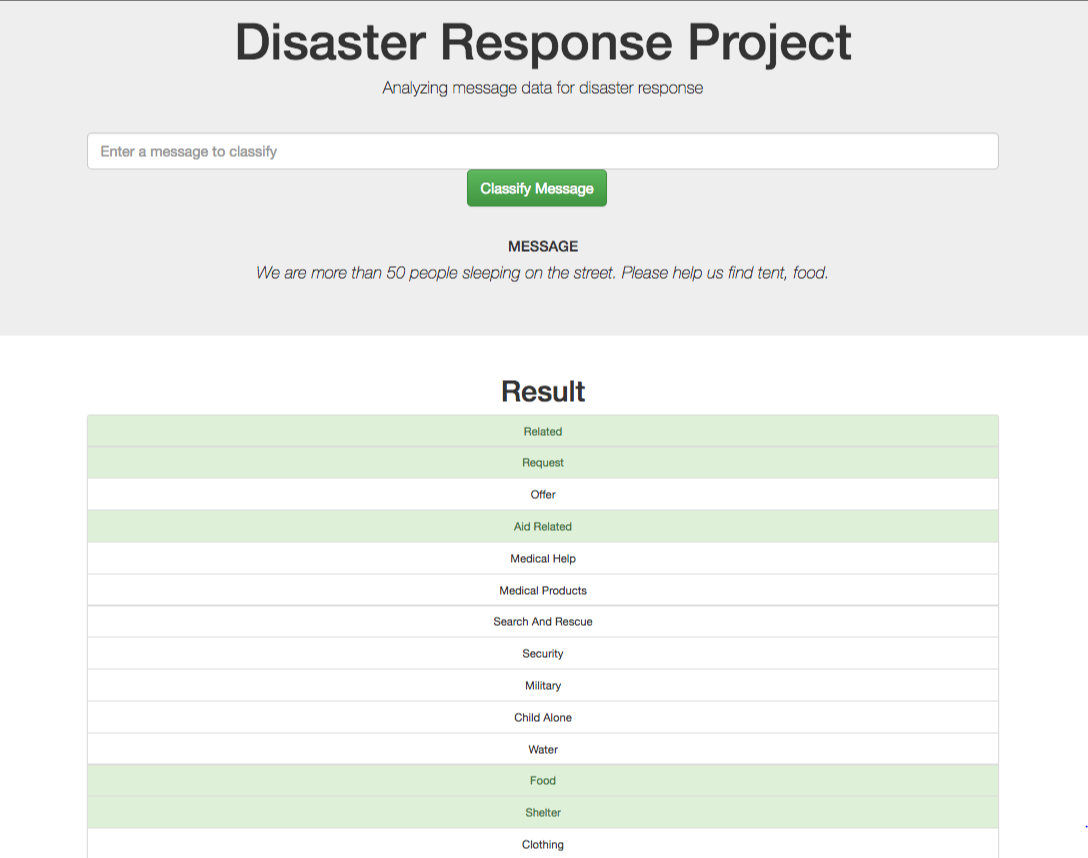The image size is (1088, 858).
Task: Click the MESSAGE label
Action: 543,246
